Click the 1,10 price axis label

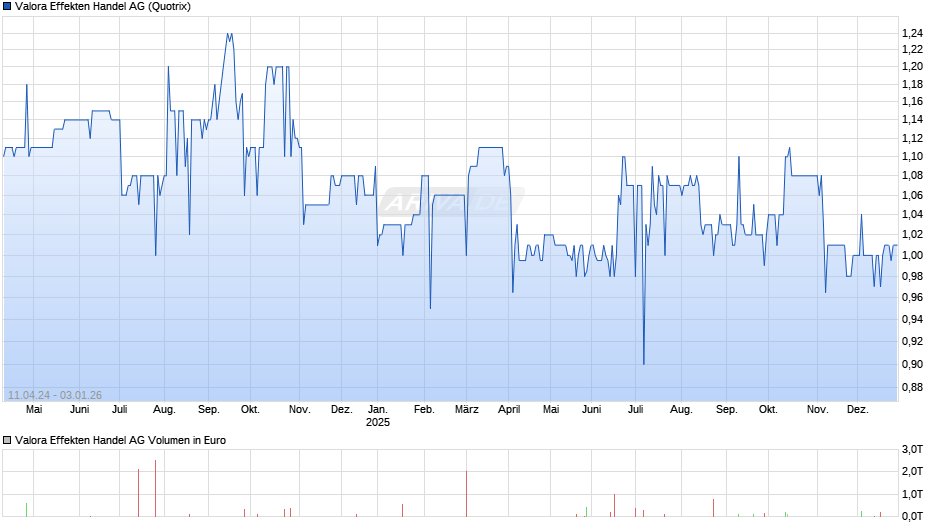click(912, 157)
